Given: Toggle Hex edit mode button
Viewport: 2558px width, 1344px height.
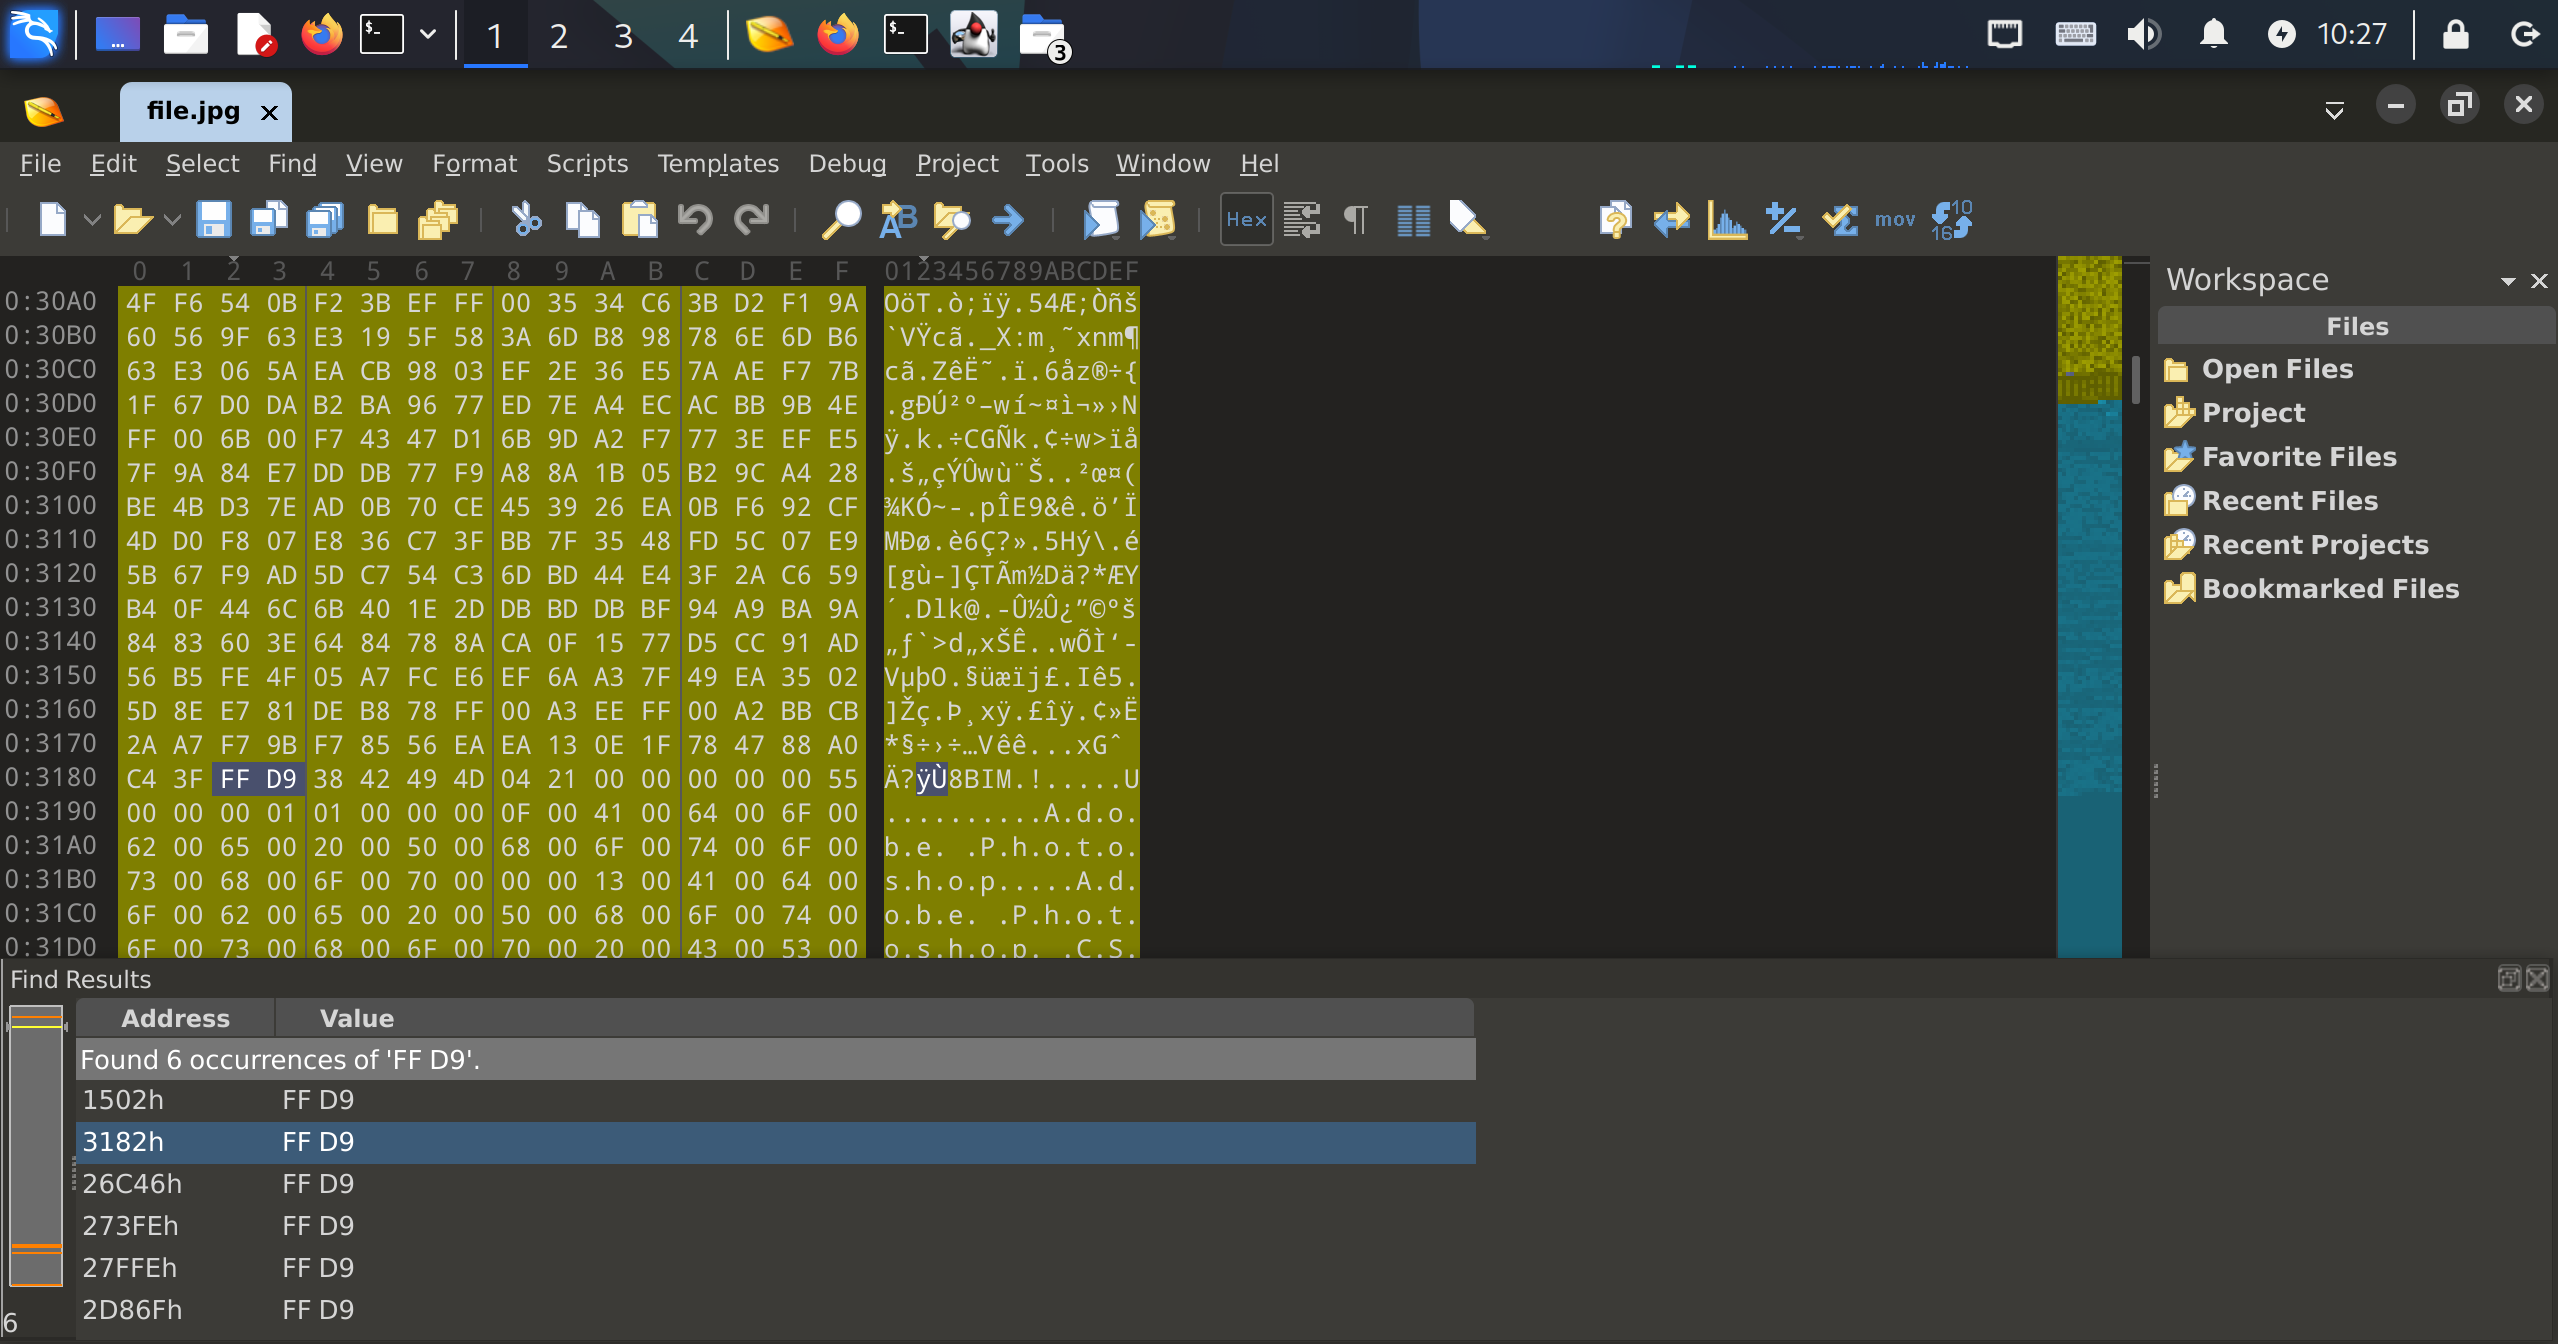Looking at the screenshot, I should (x=1246, y=219).
